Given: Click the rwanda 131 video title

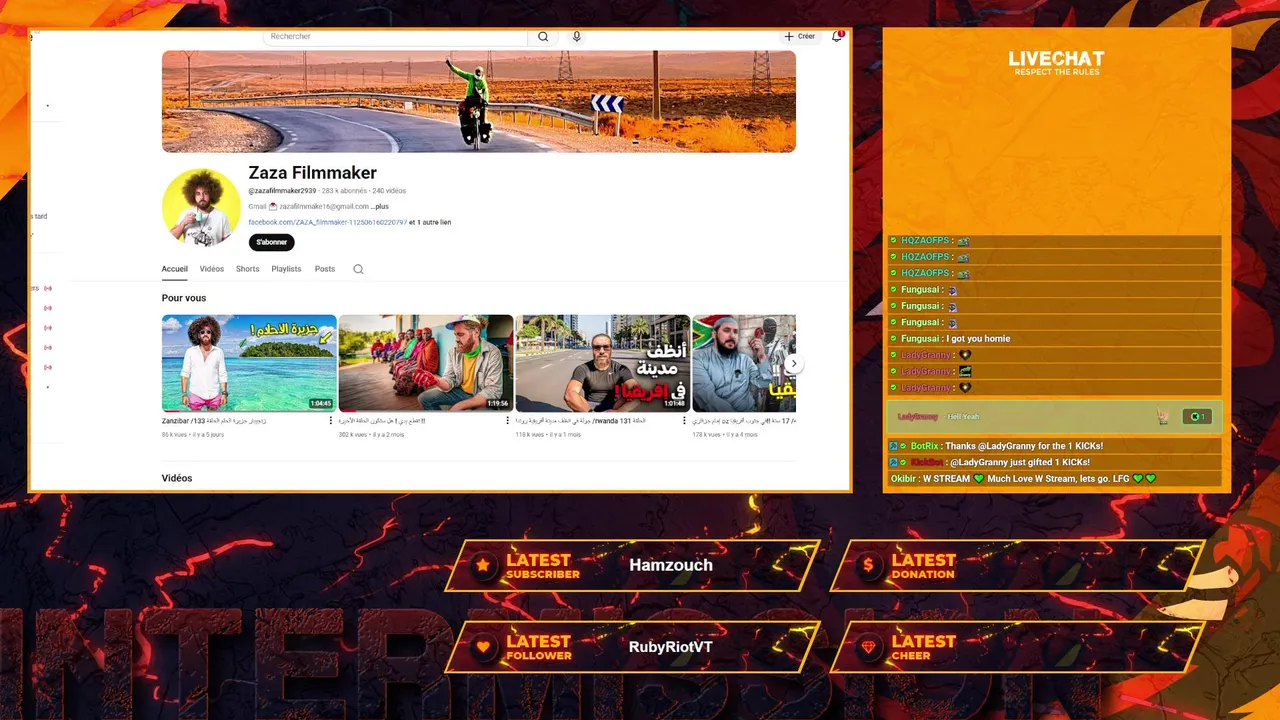Looking at the screenshot, I should coord(581,421).
